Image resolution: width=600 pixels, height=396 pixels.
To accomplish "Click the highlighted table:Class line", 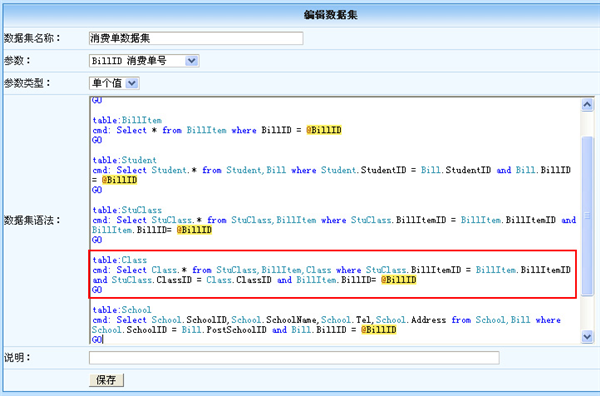I will coord(119,260).
